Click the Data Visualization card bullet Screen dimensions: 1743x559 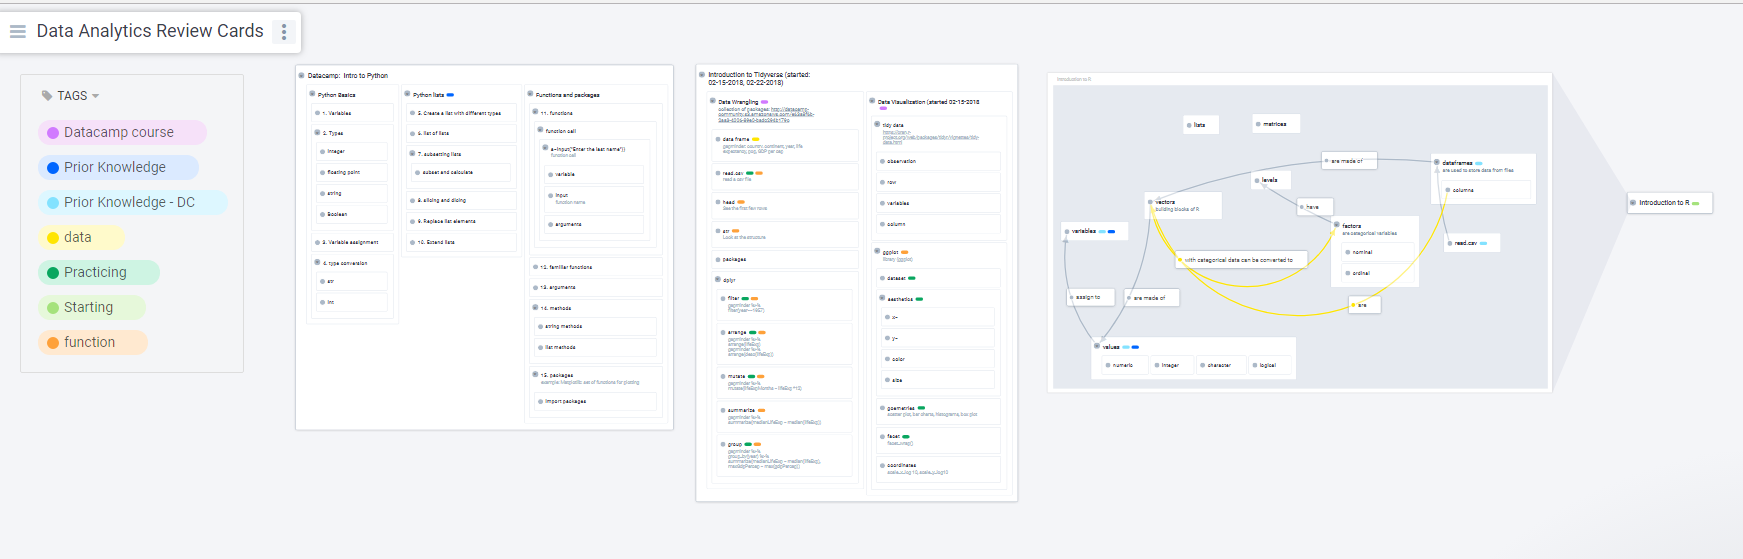(x=872, y=101)
